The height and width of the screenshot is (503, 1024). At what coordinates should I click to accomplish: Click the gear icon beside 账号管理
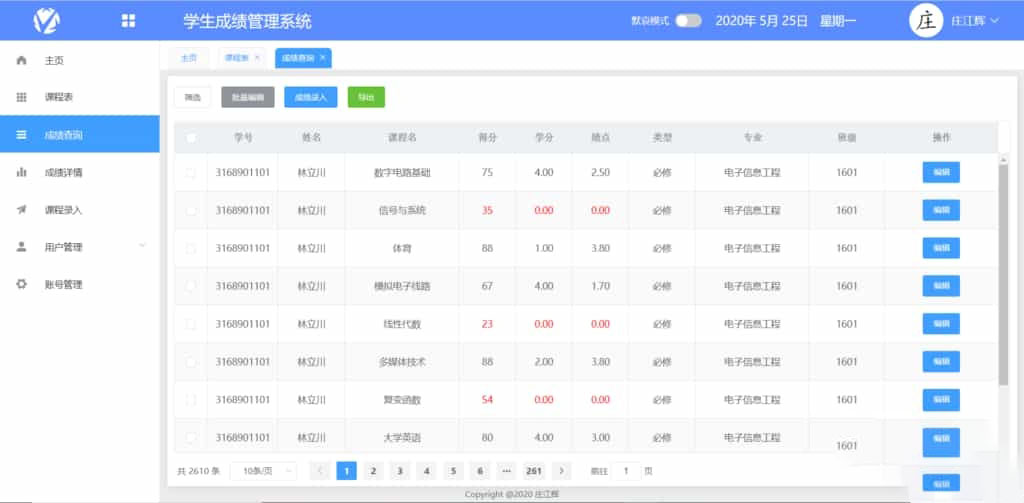22,284
